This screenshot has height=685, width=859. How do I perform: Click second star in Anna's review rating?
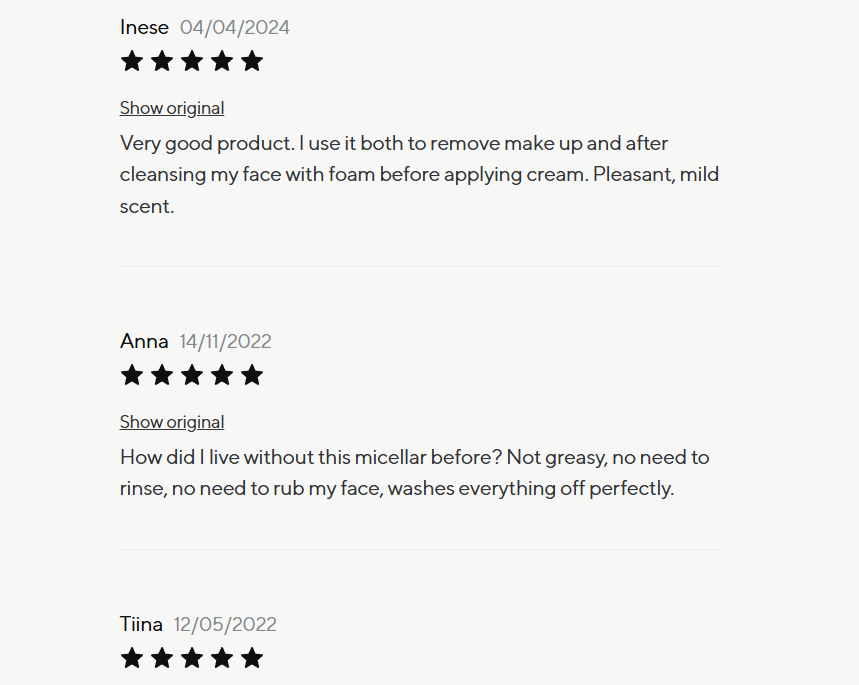[162, 375]
